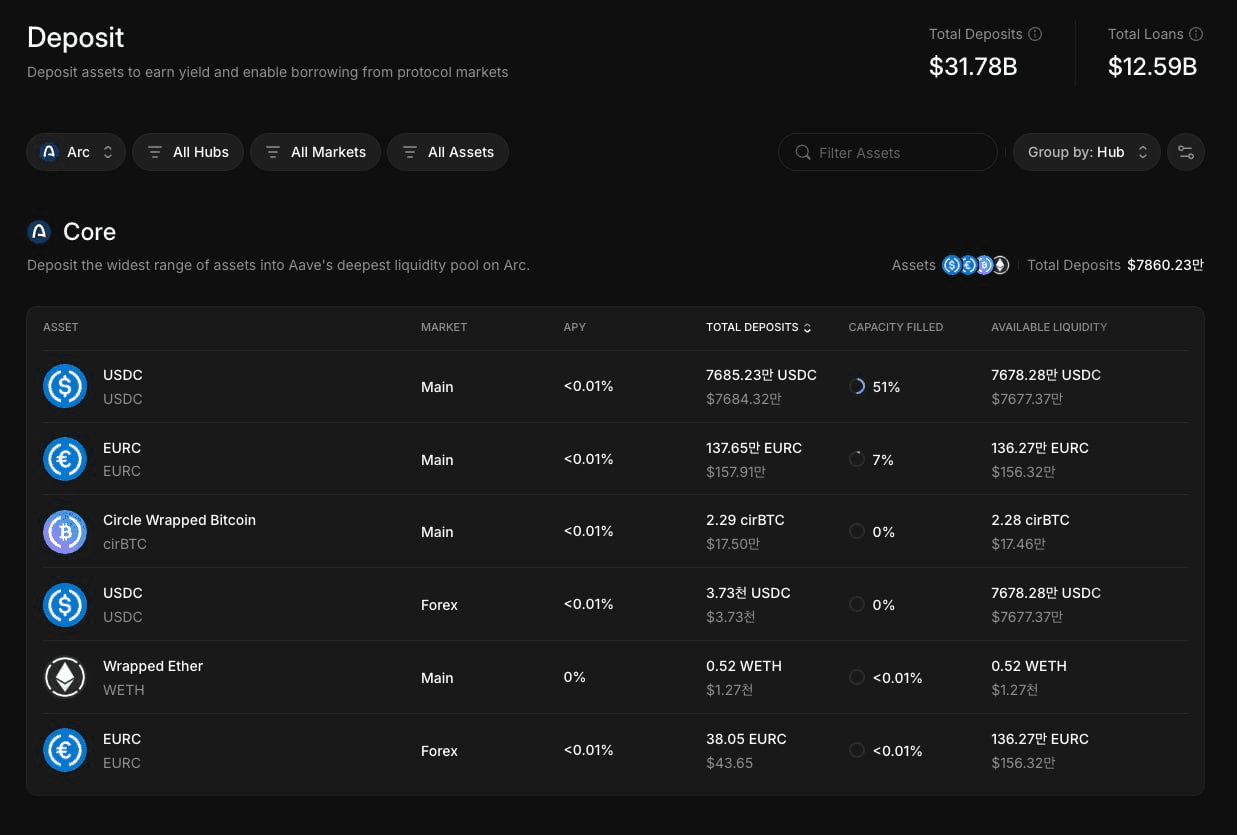
Task: Open the Arc network selector
Action: 76,152
